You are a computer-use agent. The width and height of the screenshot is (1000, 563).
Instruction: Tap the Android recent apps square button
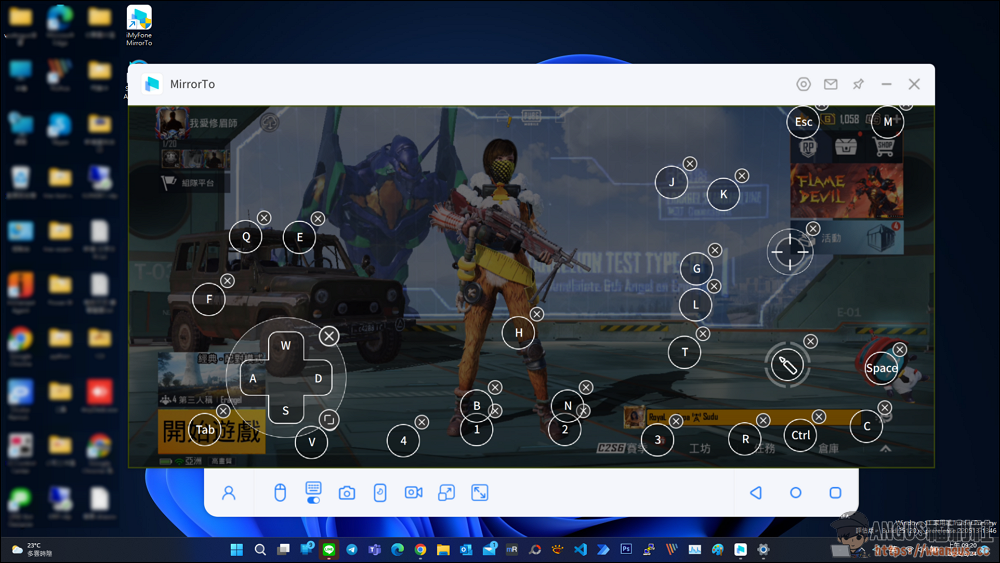(x=835, y=493)
